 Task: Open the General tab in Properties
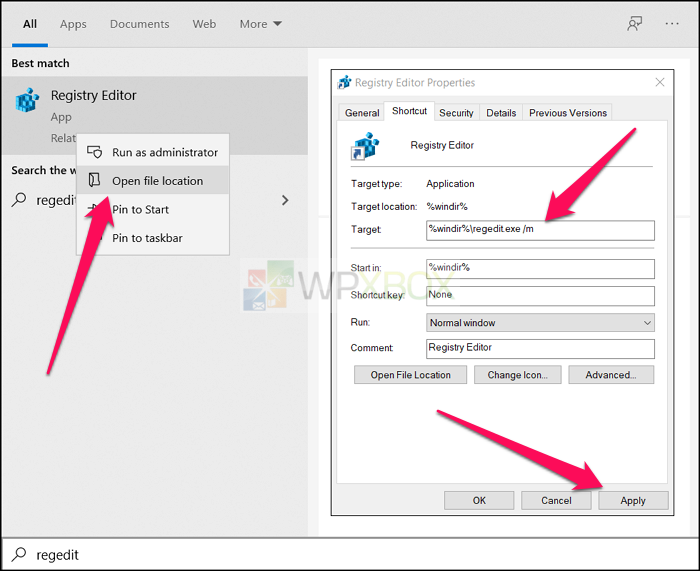[x=362, y=113]
